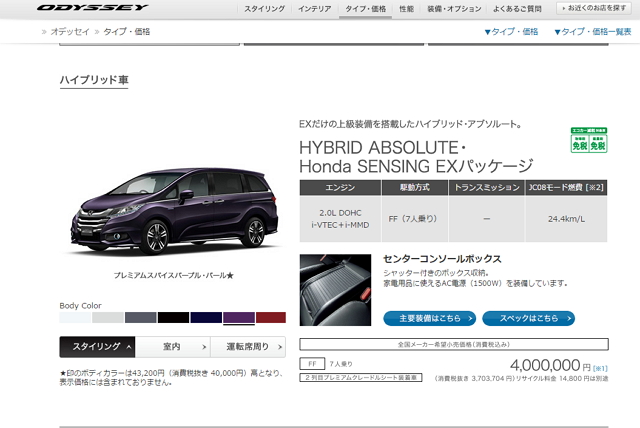Open the 性能 nav menu item

(407, 9)
